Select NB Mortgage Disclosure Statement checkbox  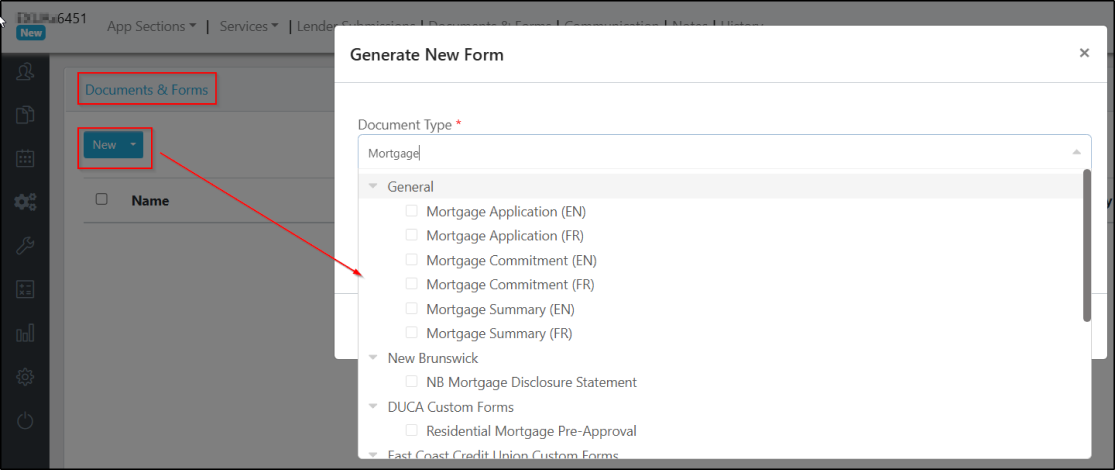(412, 382)
